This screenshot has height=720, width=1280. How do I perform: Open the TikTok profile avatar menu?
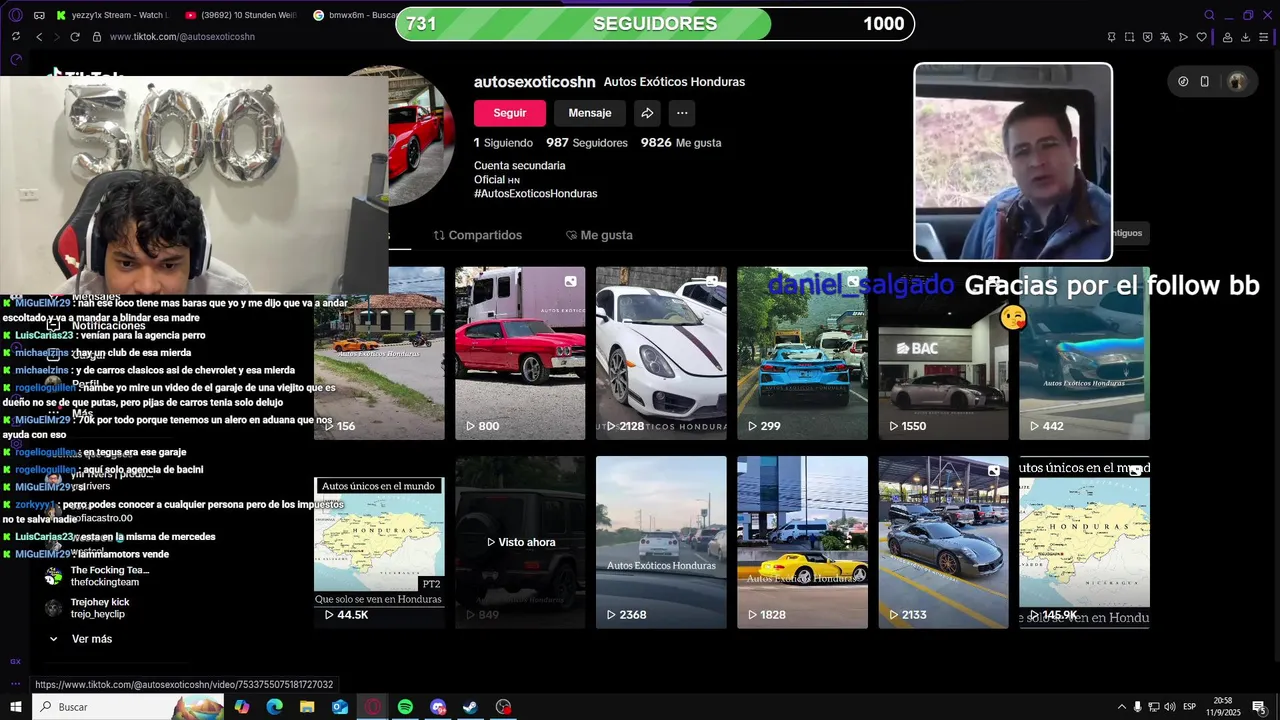tap(1237, 82)
